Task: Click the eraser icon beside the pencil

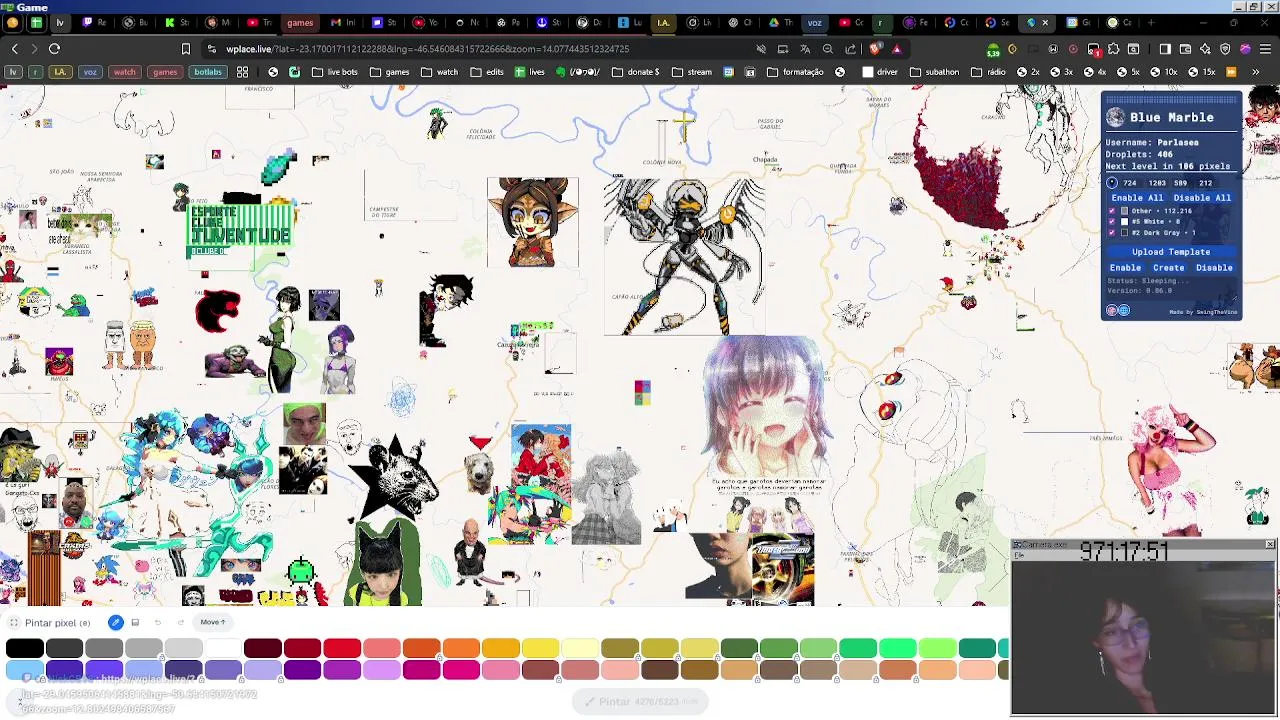Action: (135, 623)
